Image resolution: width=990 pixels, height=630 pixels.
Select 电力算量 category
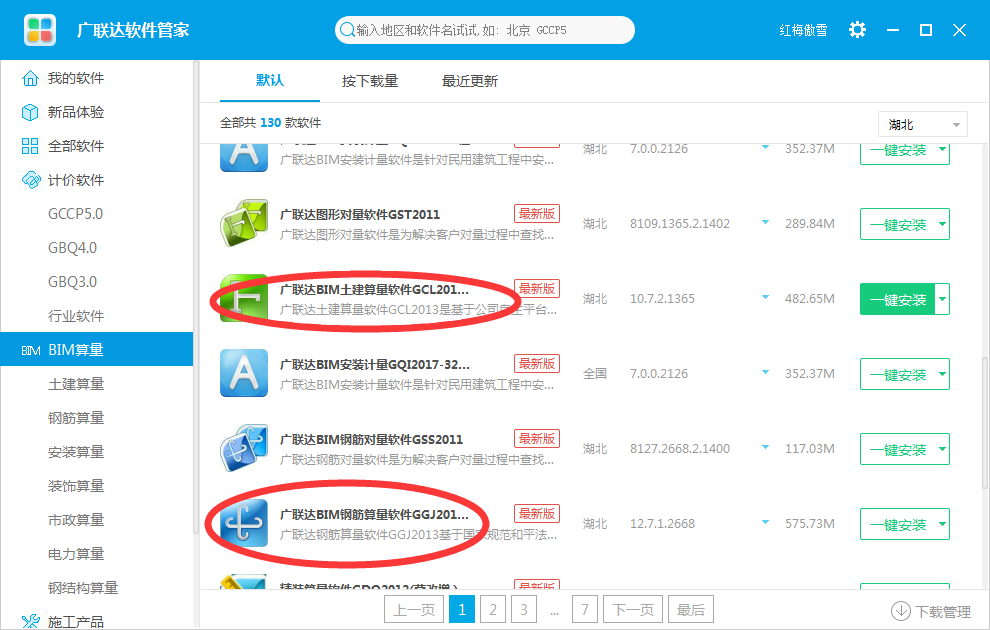click(76, 554)
